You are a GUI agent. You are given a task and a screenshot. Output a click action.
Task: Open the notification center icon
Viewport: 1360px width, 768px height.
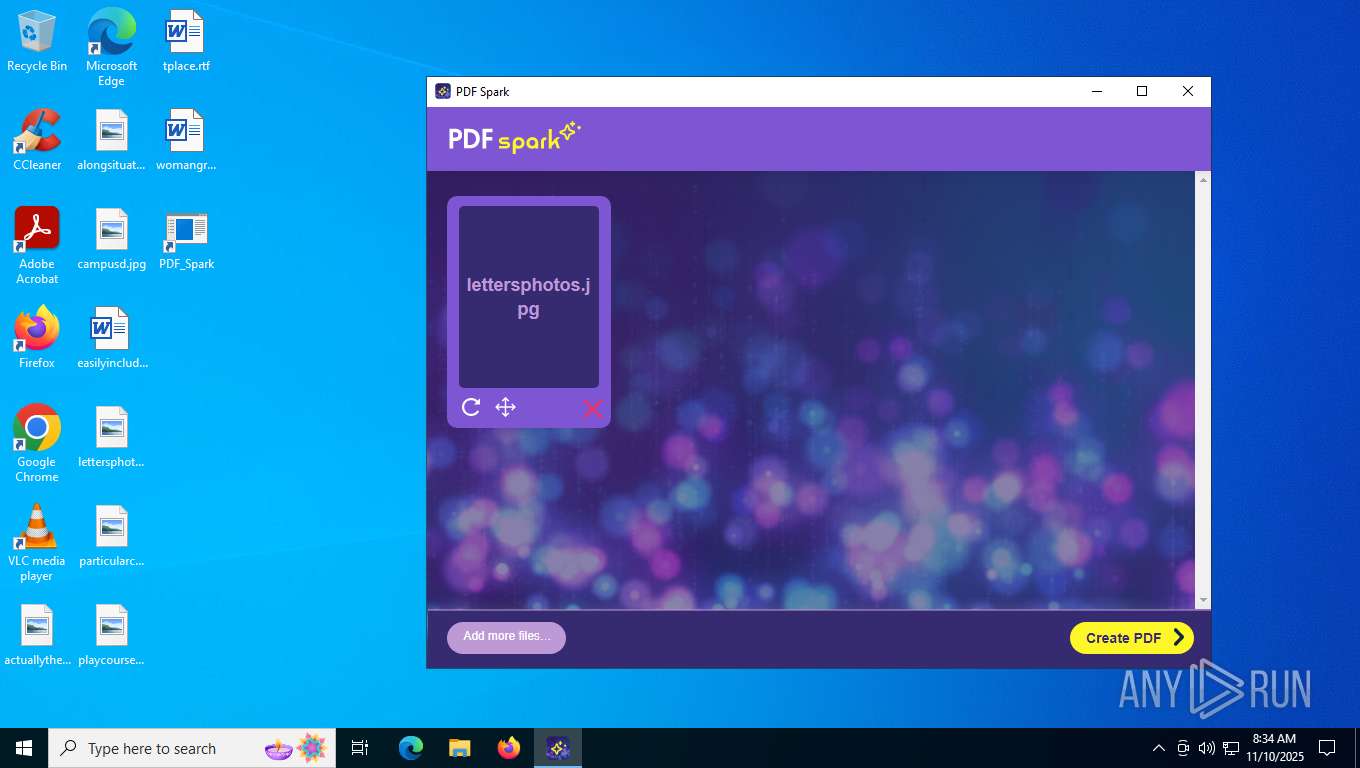click(x=1327, y=748)
